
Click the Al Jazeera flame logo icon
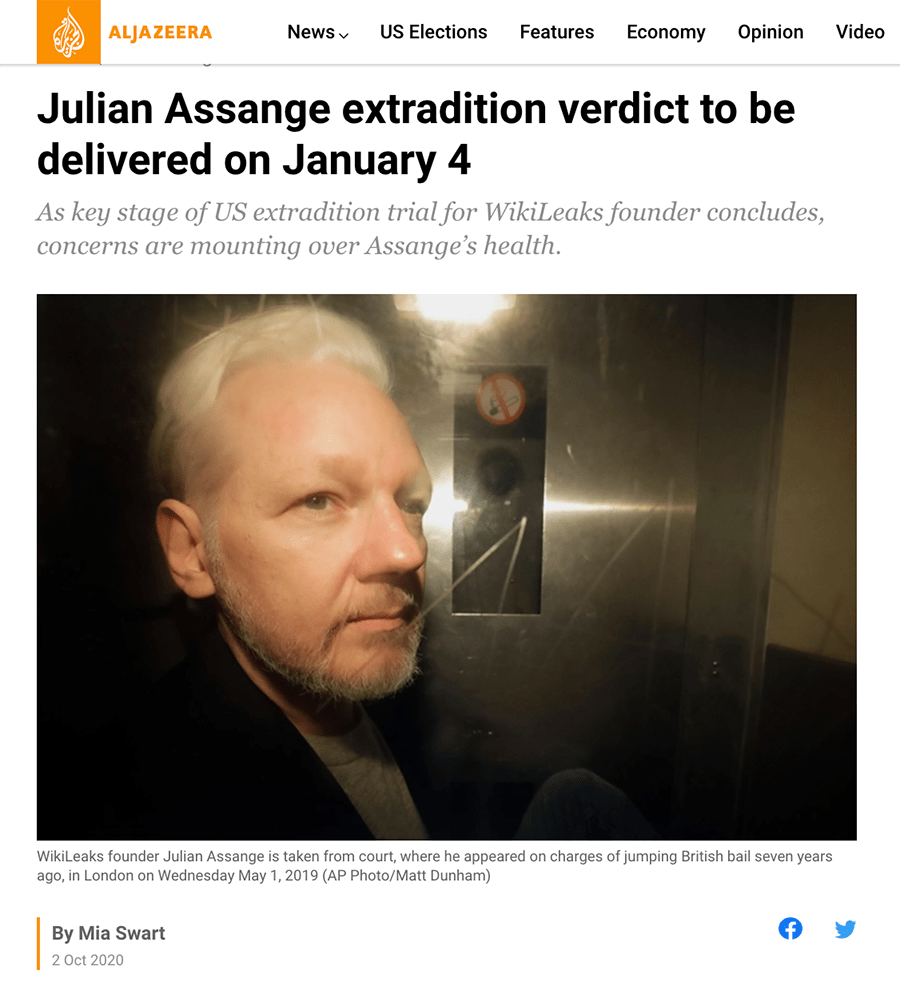pos(69,32)
